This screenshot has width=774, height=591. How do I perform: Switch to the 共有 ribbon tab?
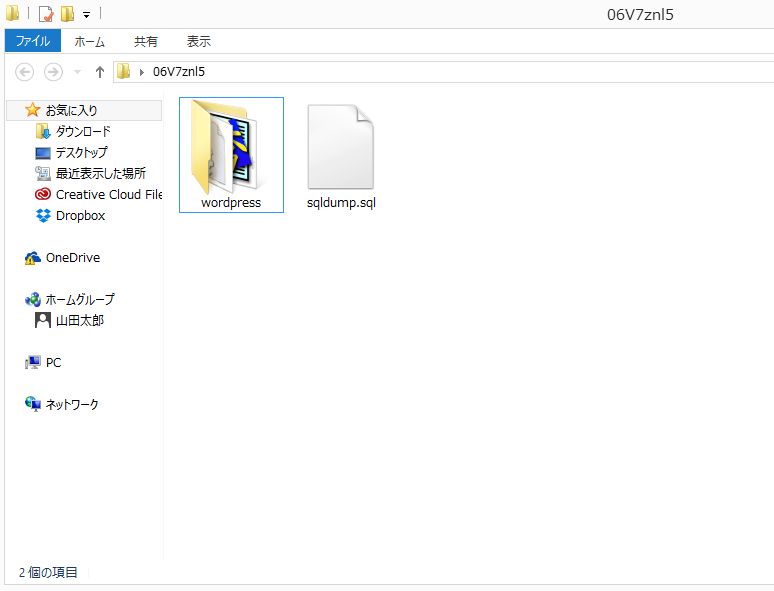[x=146, y=41]
